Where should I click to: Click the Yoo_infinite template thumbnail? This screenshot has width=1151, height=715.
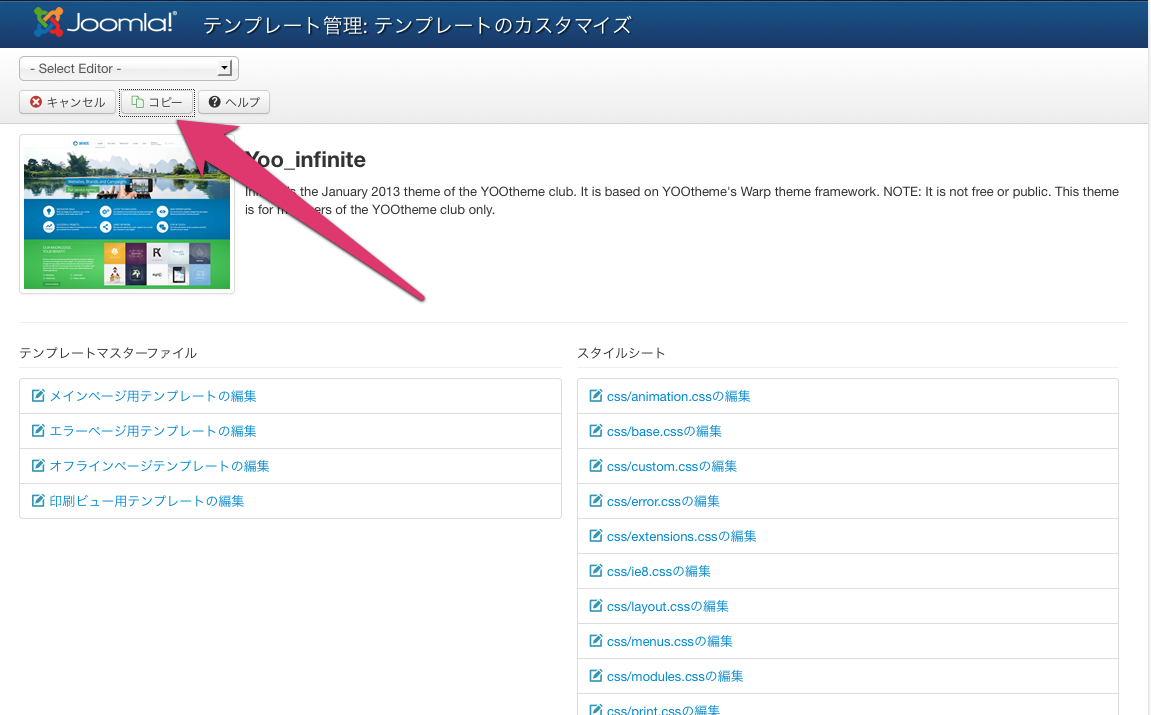tap(126, 213)
